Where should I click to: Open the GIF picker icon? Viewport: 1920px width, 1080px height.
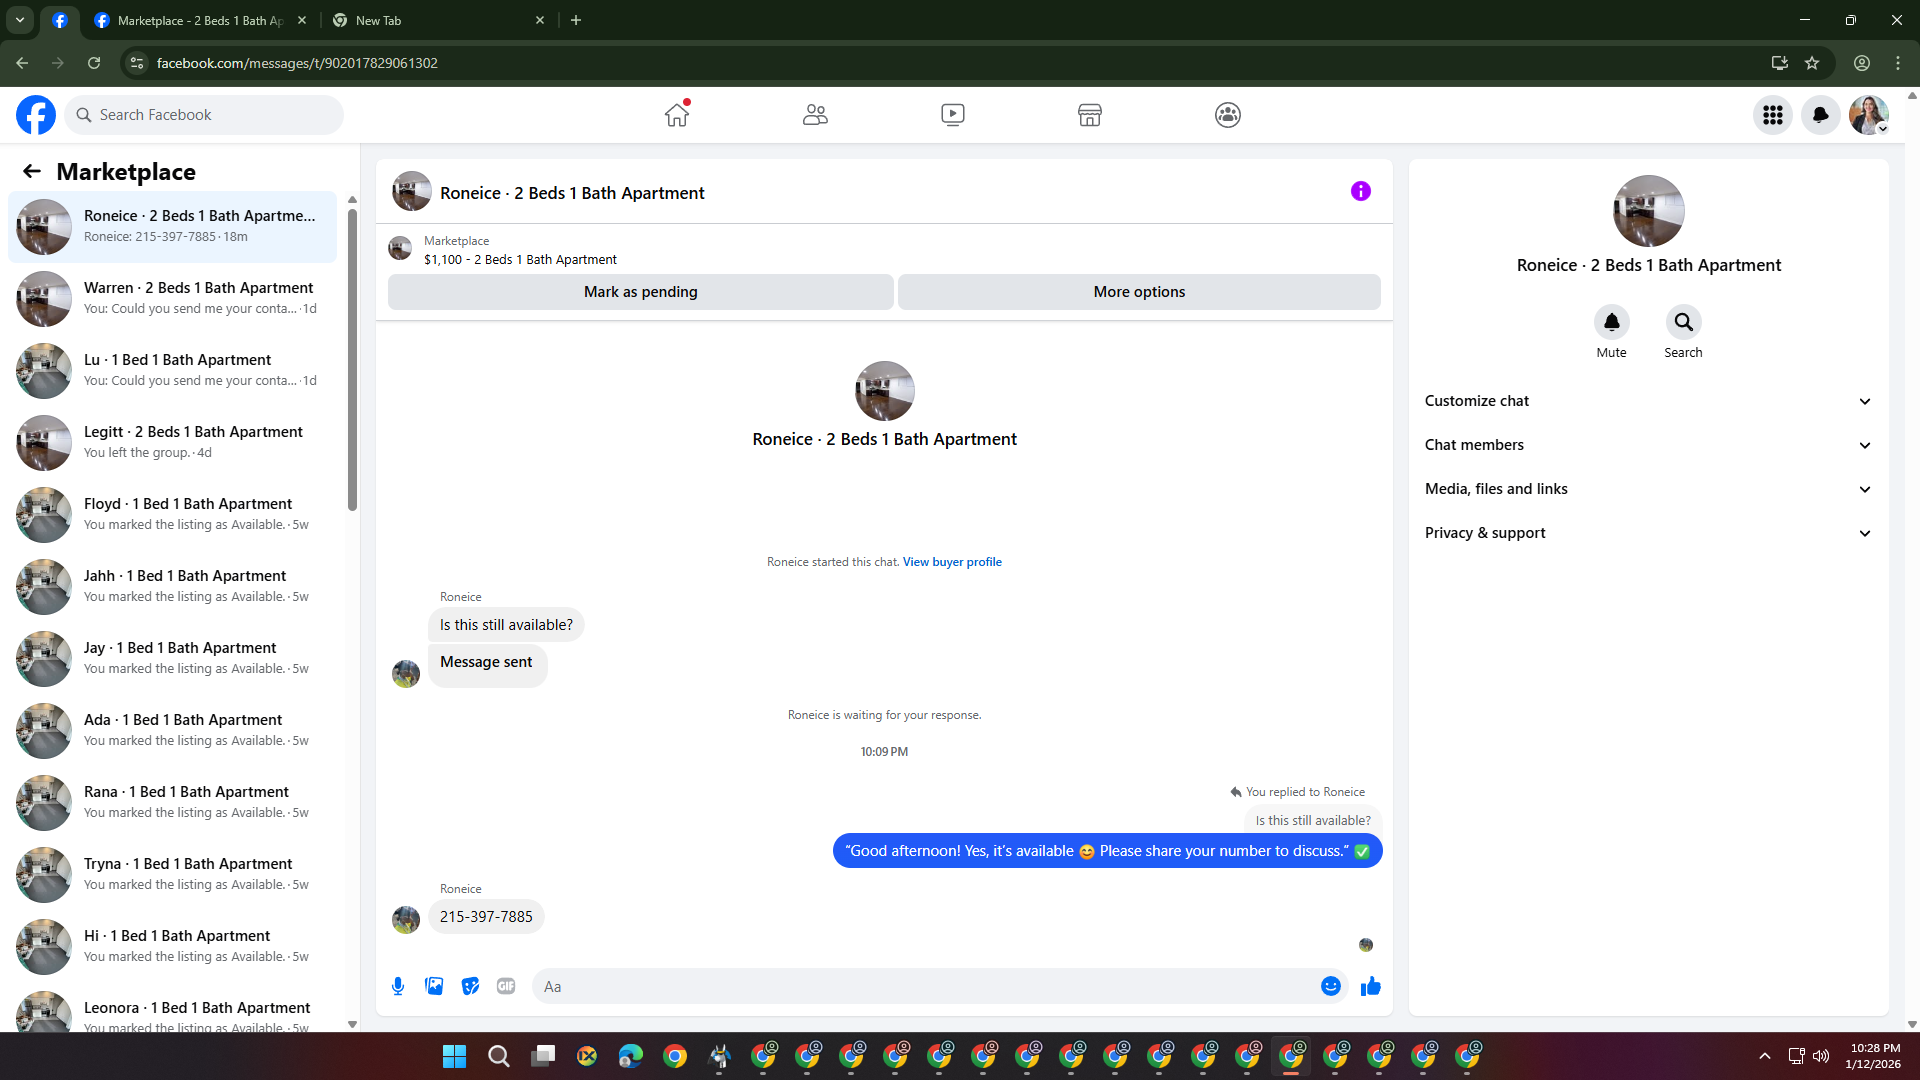click(x=506, y=986)
